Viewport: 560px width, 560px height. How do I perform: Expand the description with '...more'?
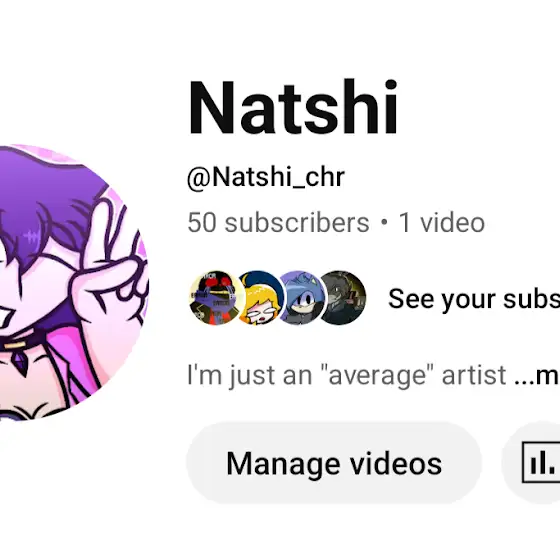537,375
